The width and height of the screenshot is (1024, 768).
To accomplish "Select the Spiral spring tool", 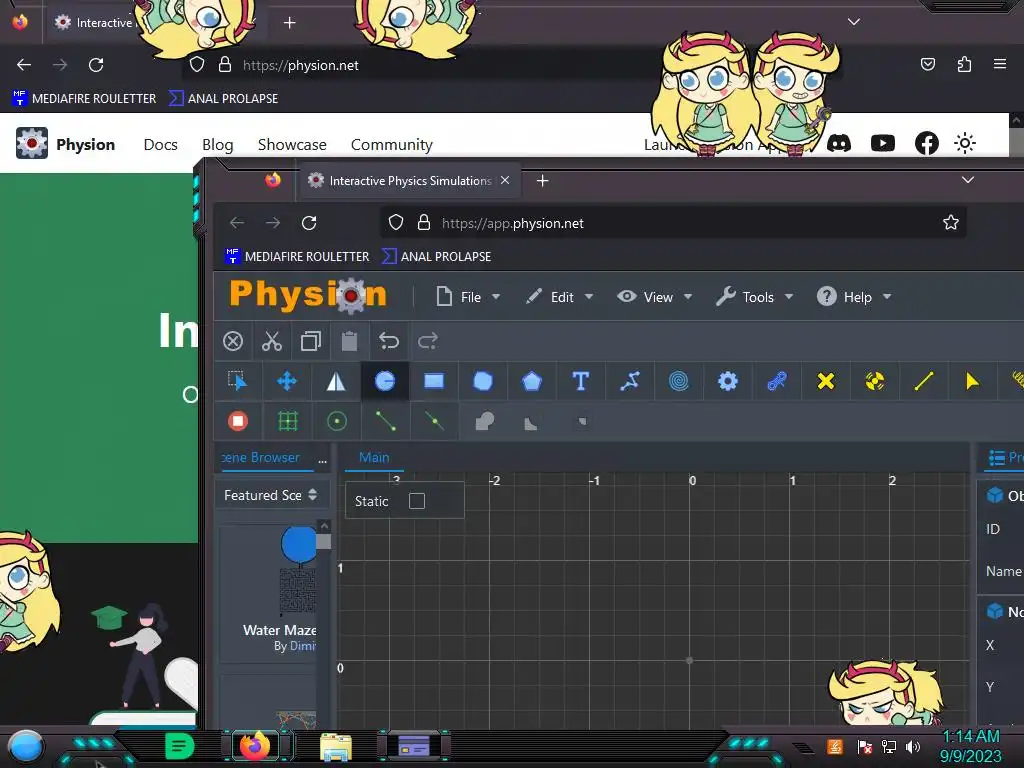I will [679, 381].
